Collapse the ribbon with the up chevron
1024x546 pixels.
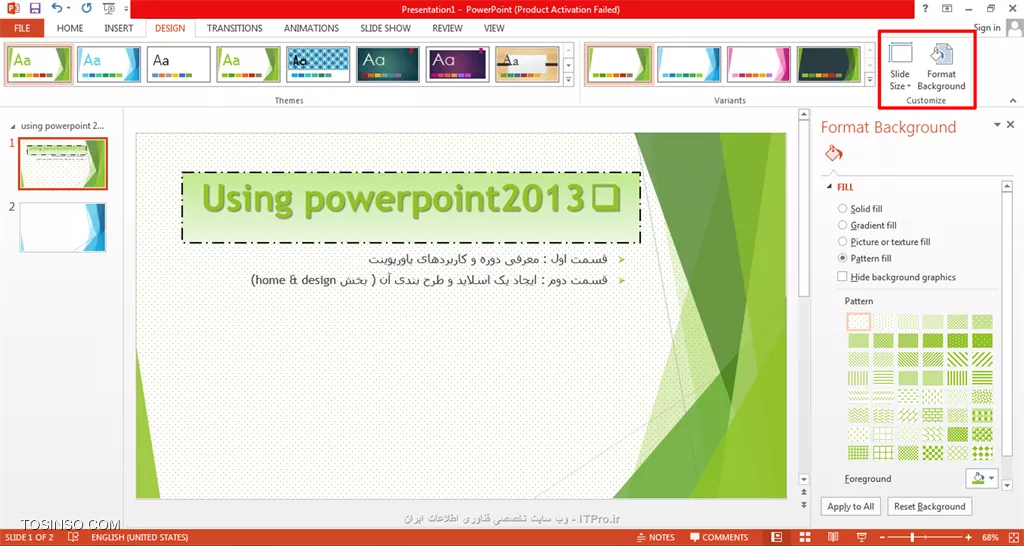tap(1013, 101)
